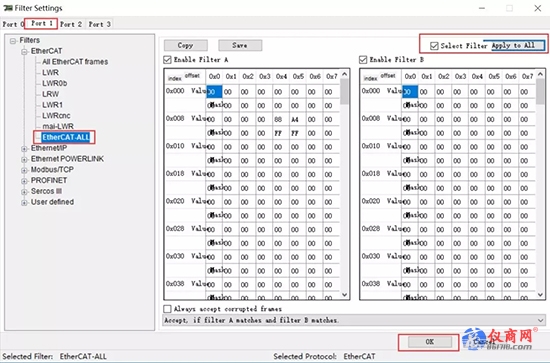This screenshot has height=363, width=550.
Task: Click Filter A scrollbar up arrow
Action: tap(344, 74)
